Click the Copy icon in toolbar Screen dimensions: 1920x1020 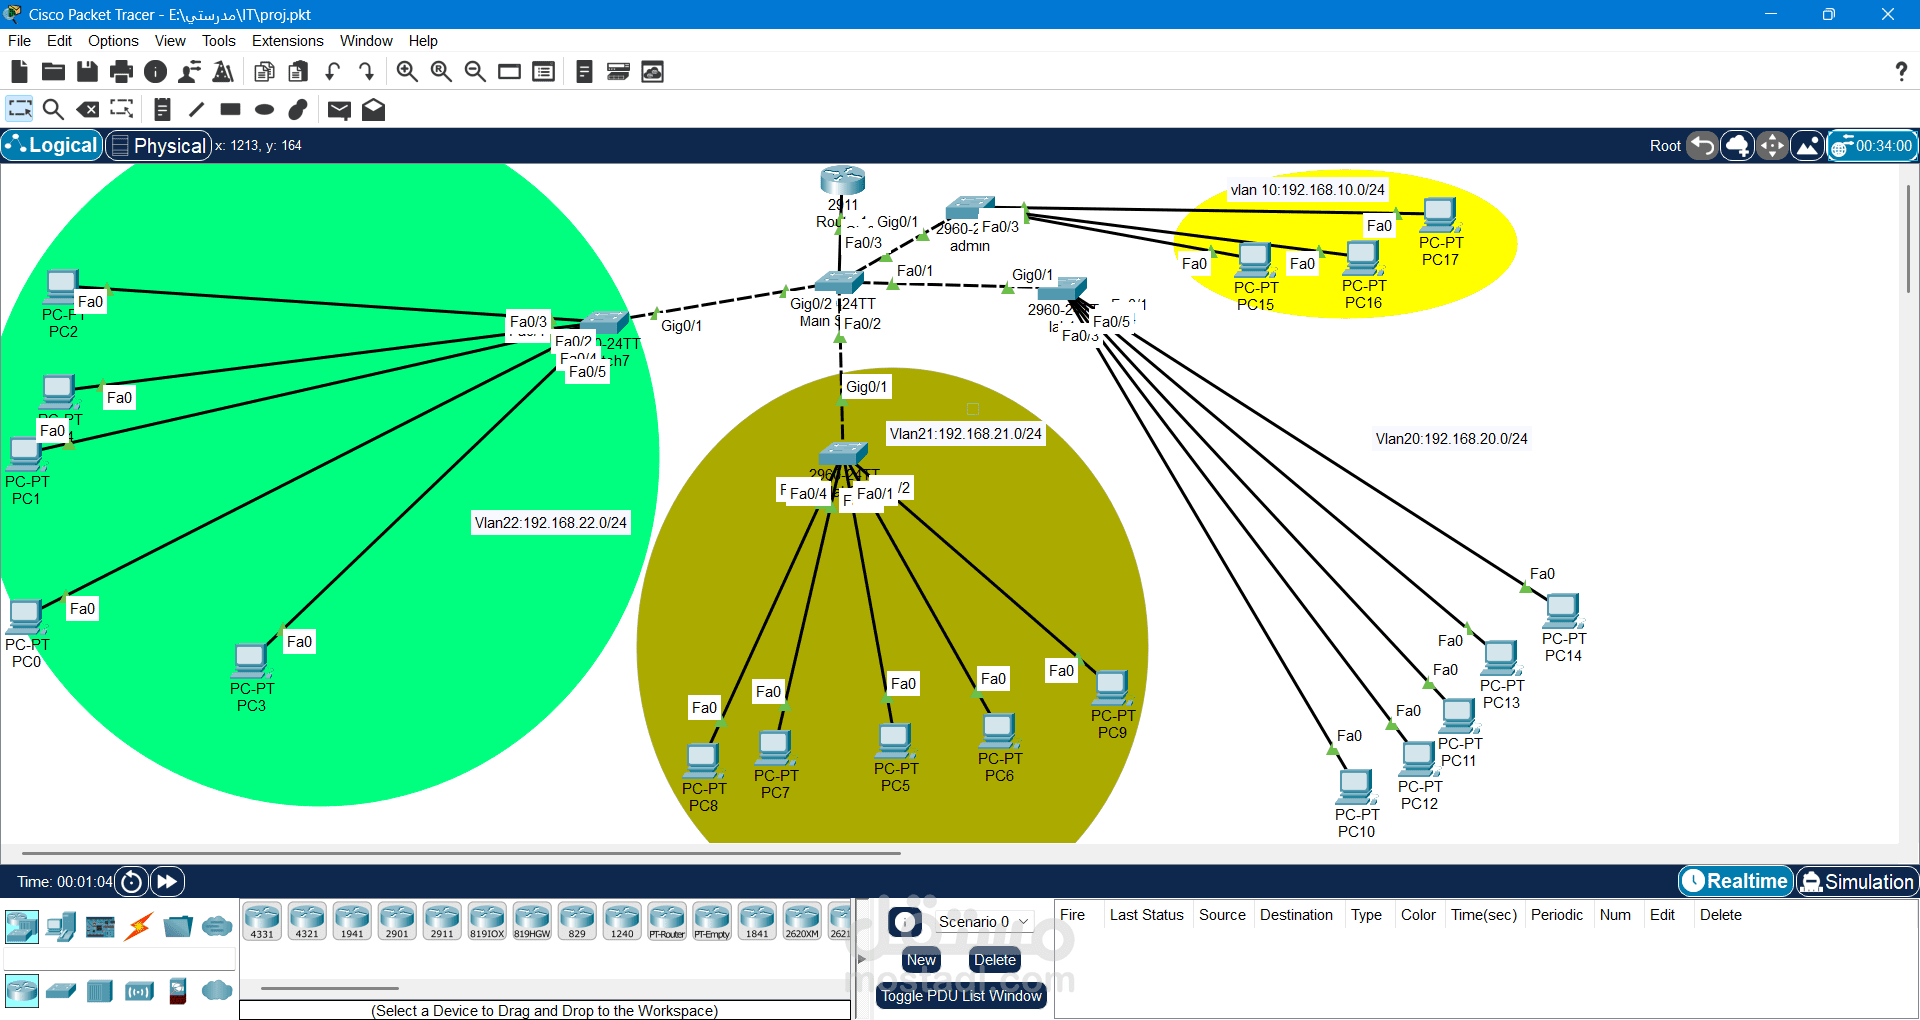point(264,72)
